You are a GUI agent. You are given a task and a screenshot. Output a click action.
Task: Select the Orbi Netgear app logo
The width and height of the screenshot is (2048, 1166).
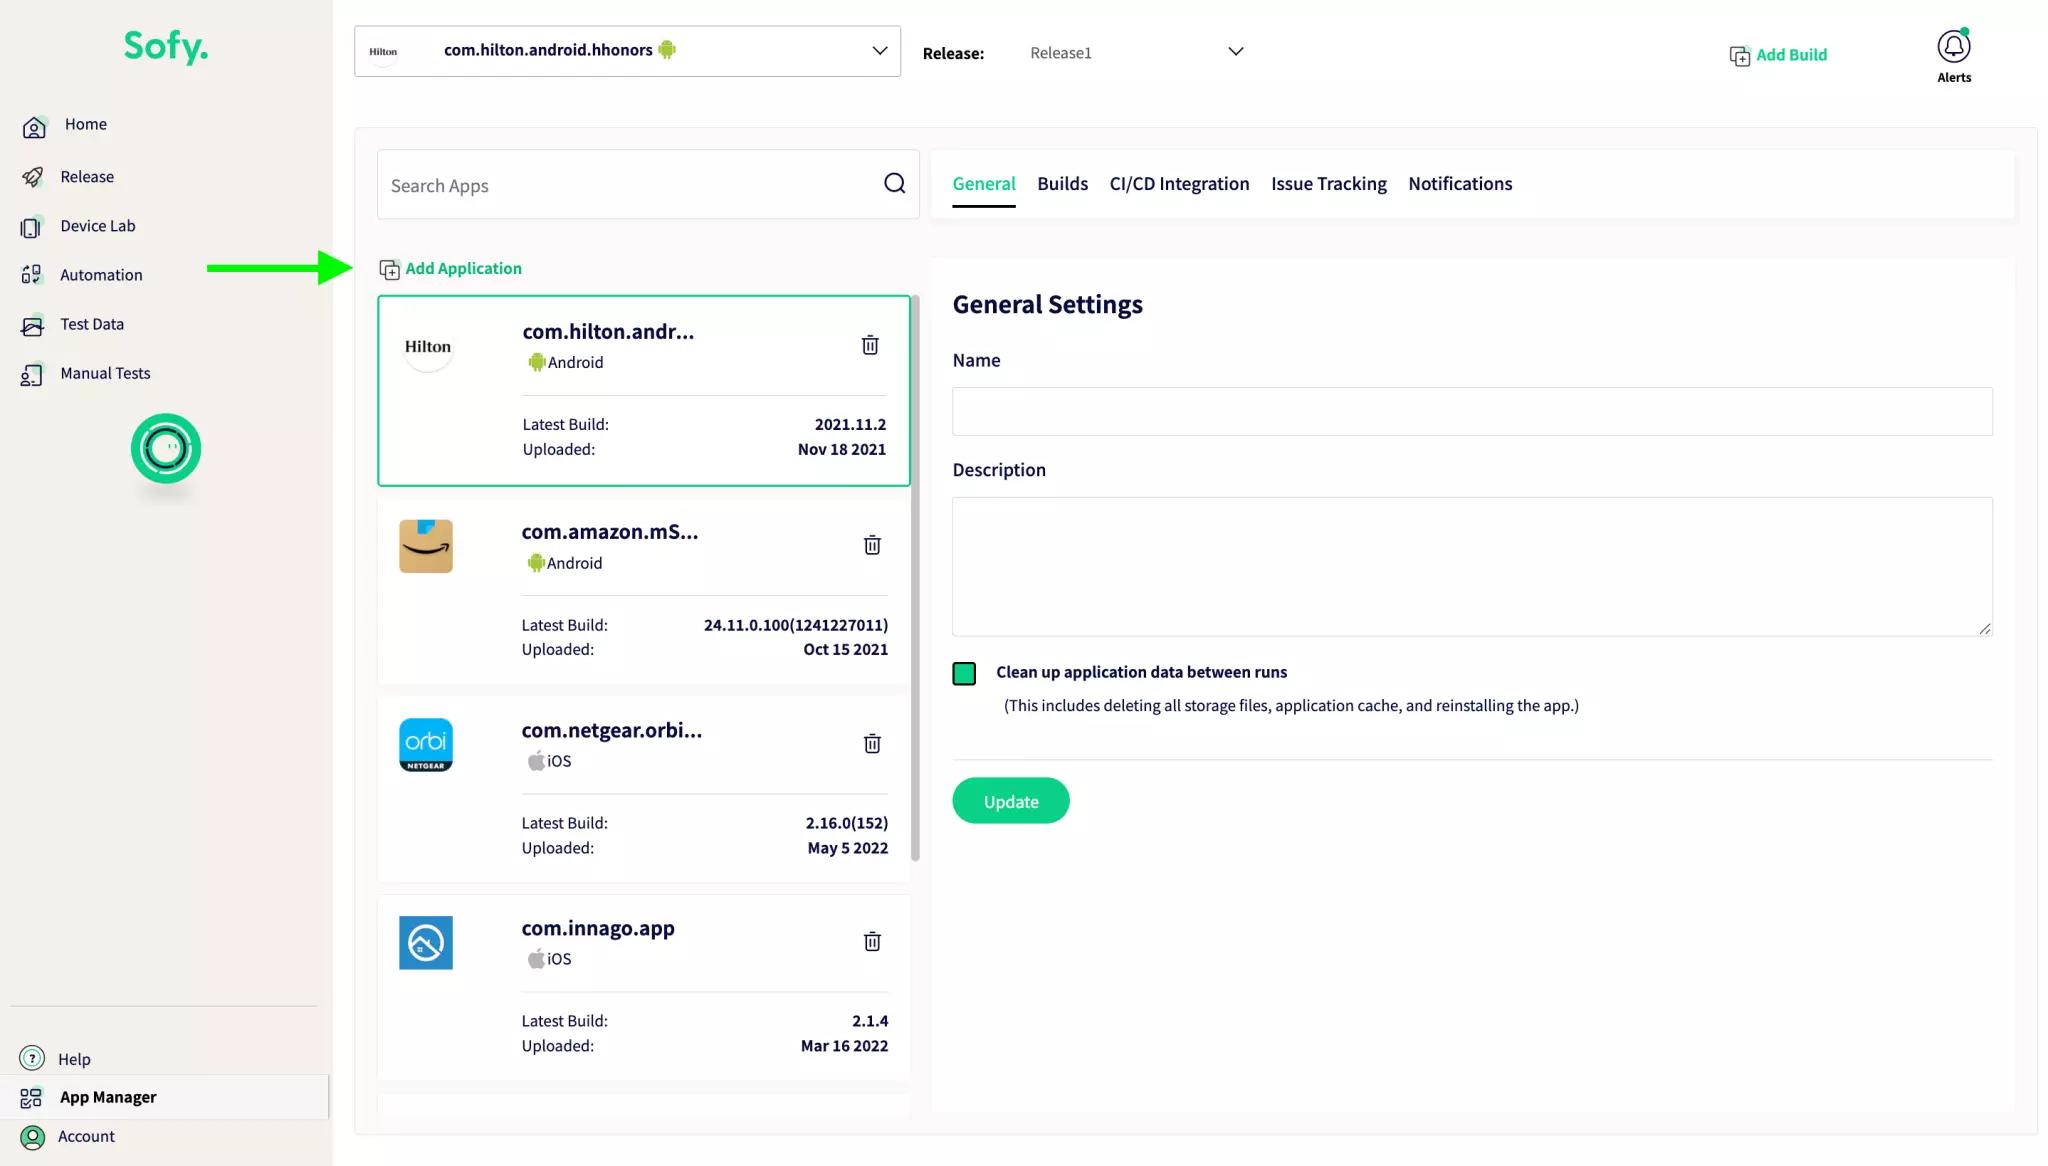click(x=426, y=745)
